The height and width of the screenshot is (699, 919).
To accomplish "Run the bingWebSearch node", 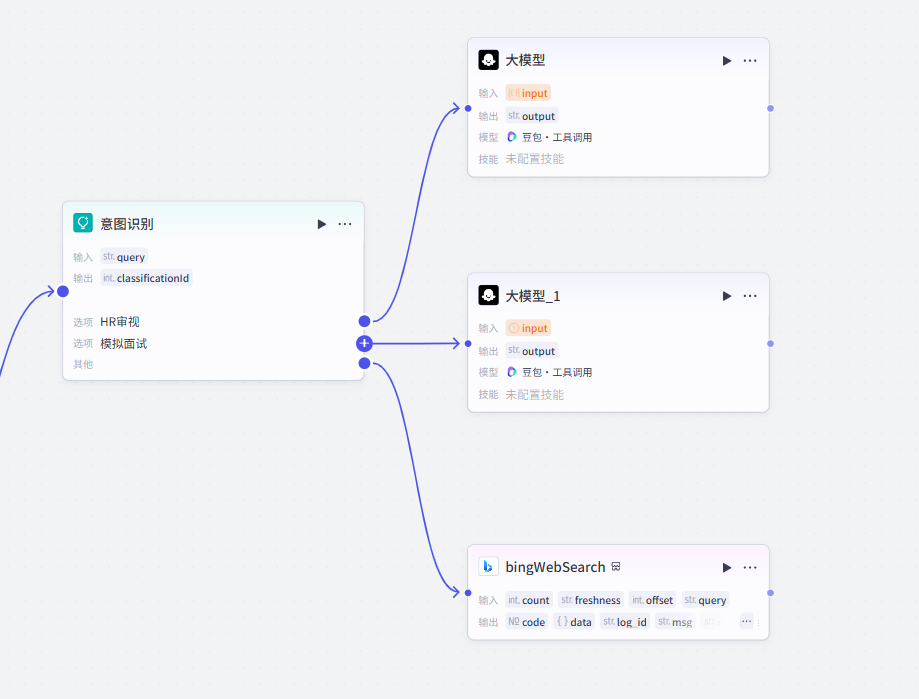I will pos(727,567).
